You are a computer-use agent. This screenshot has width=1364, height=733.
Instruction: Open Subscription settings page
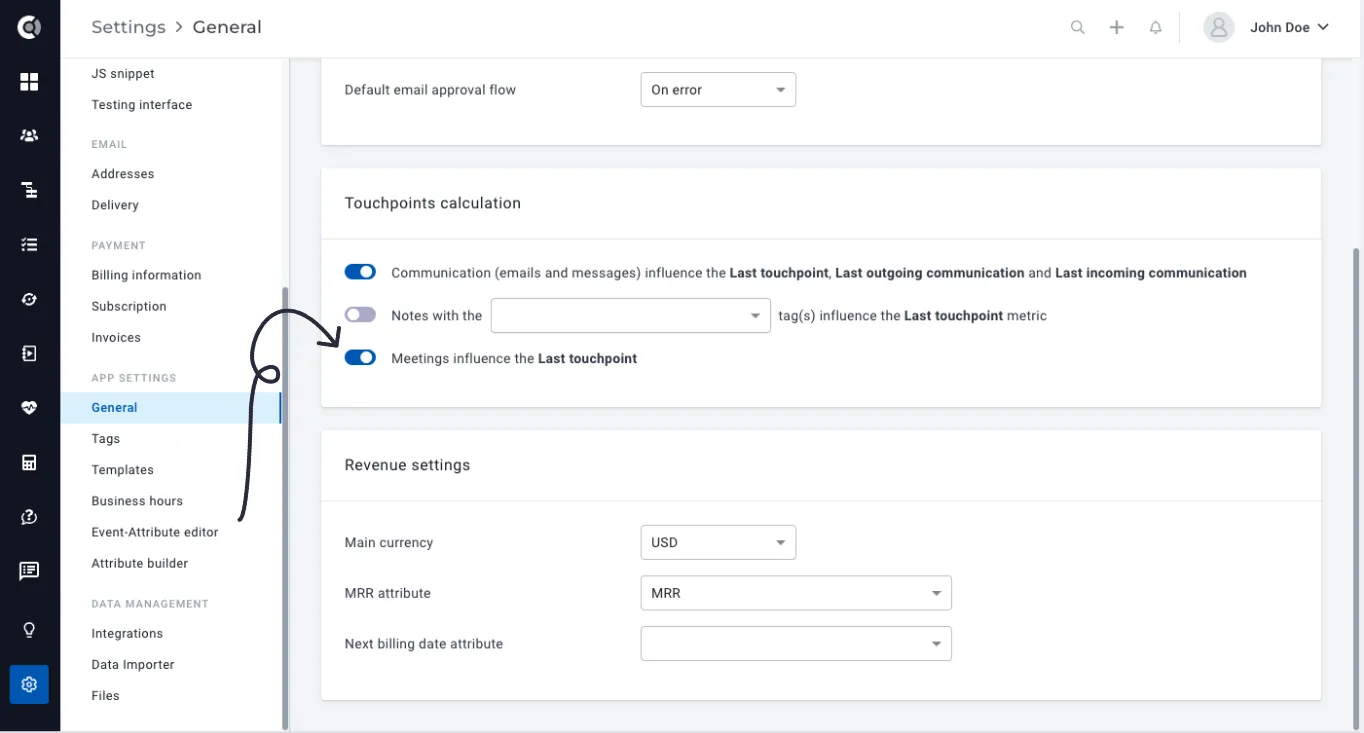pos(129,306)
